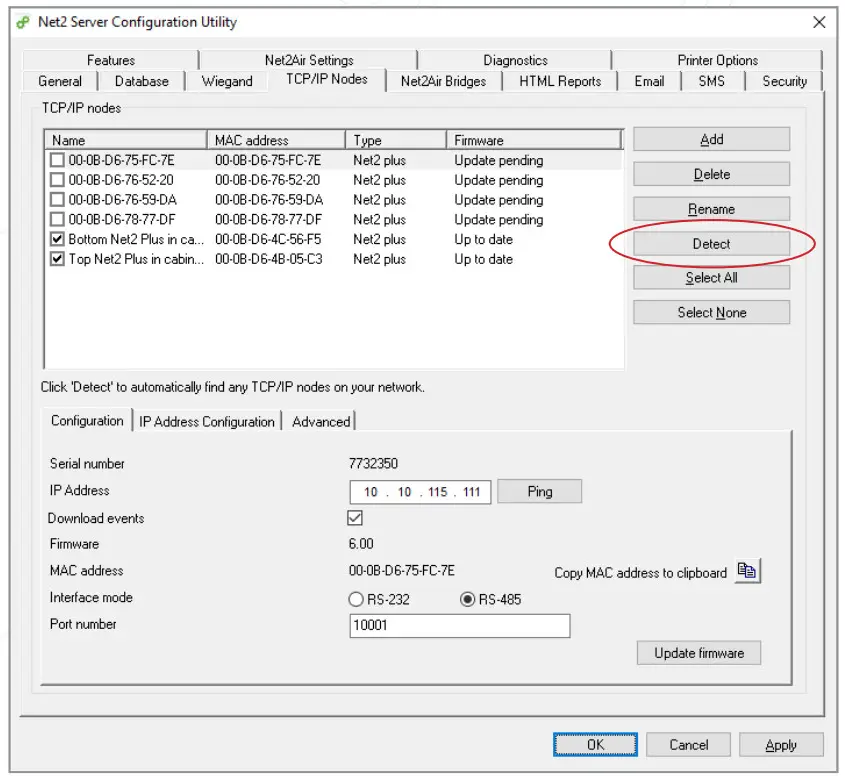
Task: Select the Configuration sub-tab
Action: point(87,420)
